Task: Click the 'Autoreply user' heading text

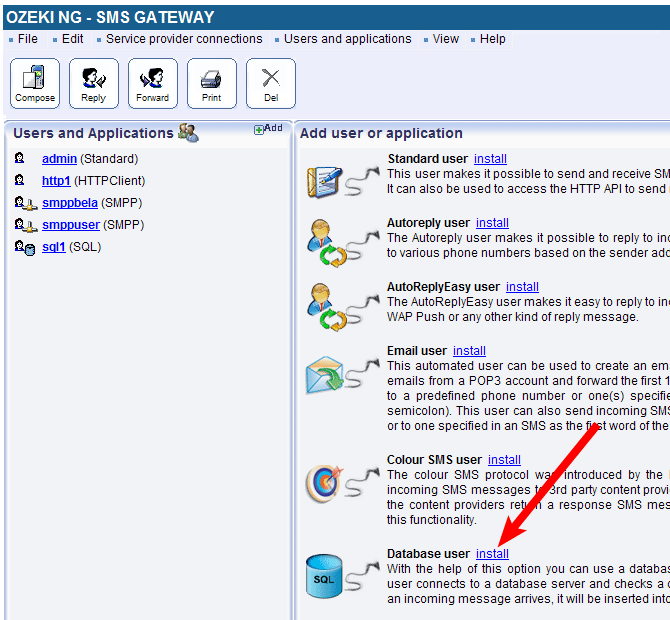Action: pyautogui.click(x=428, y=223)
